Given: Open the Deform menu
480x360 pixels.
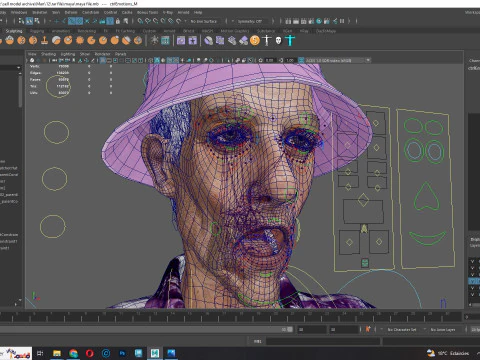Looking at the screenshot, I should tap(71, 12).
